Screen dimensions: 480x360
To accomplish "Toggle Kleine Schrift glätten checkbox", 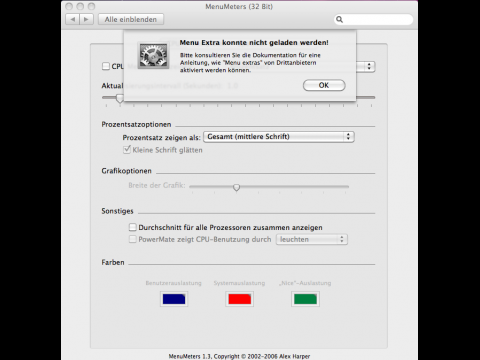I will [127, 150].
